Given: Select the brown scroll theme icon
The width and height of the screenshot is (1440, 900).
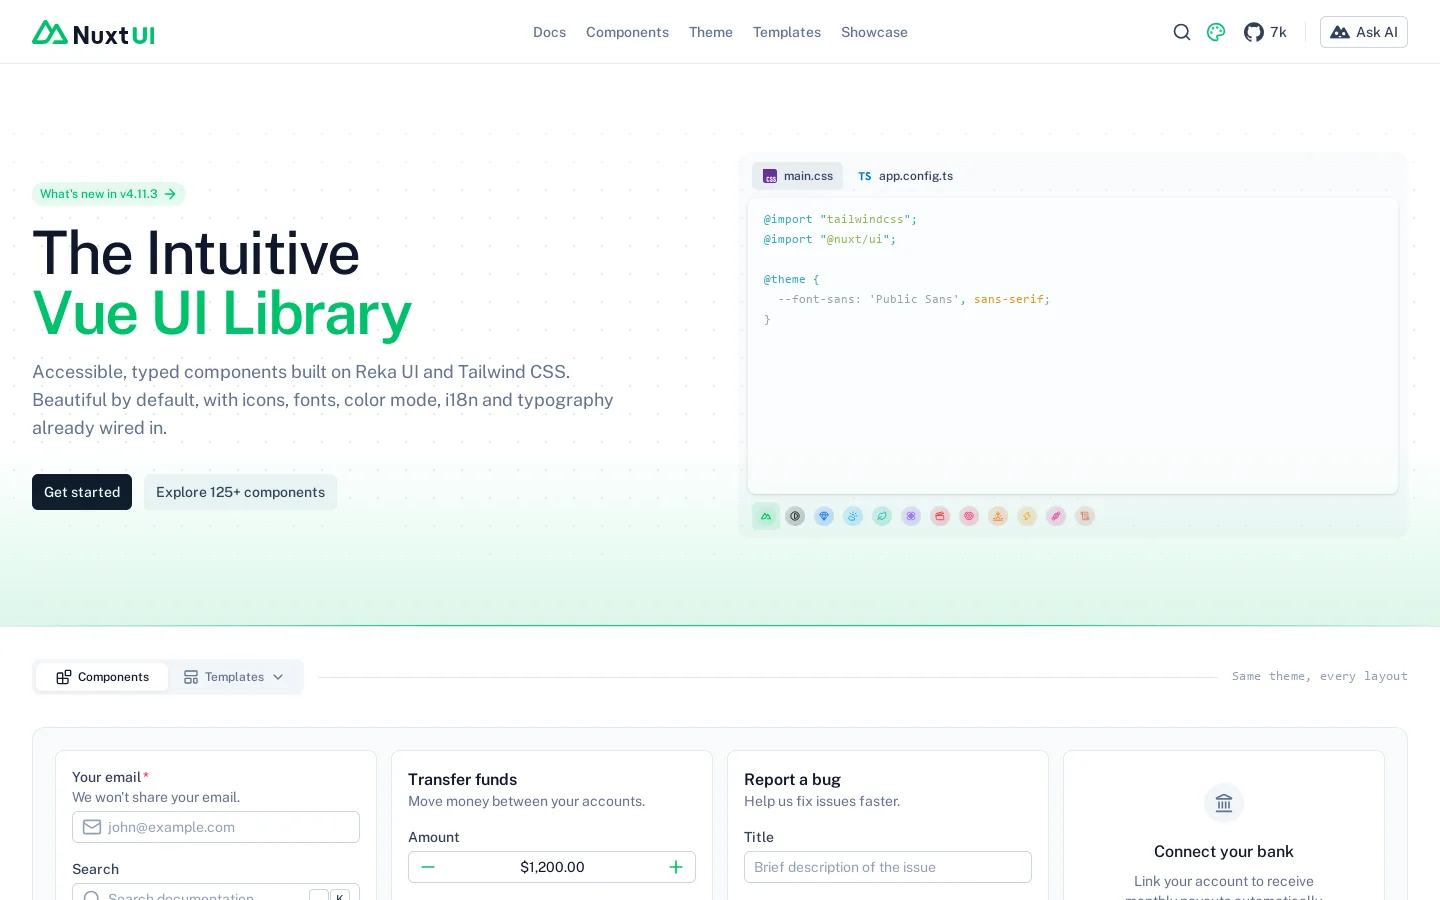Looking at the screenshot, I should point(1085,516).
